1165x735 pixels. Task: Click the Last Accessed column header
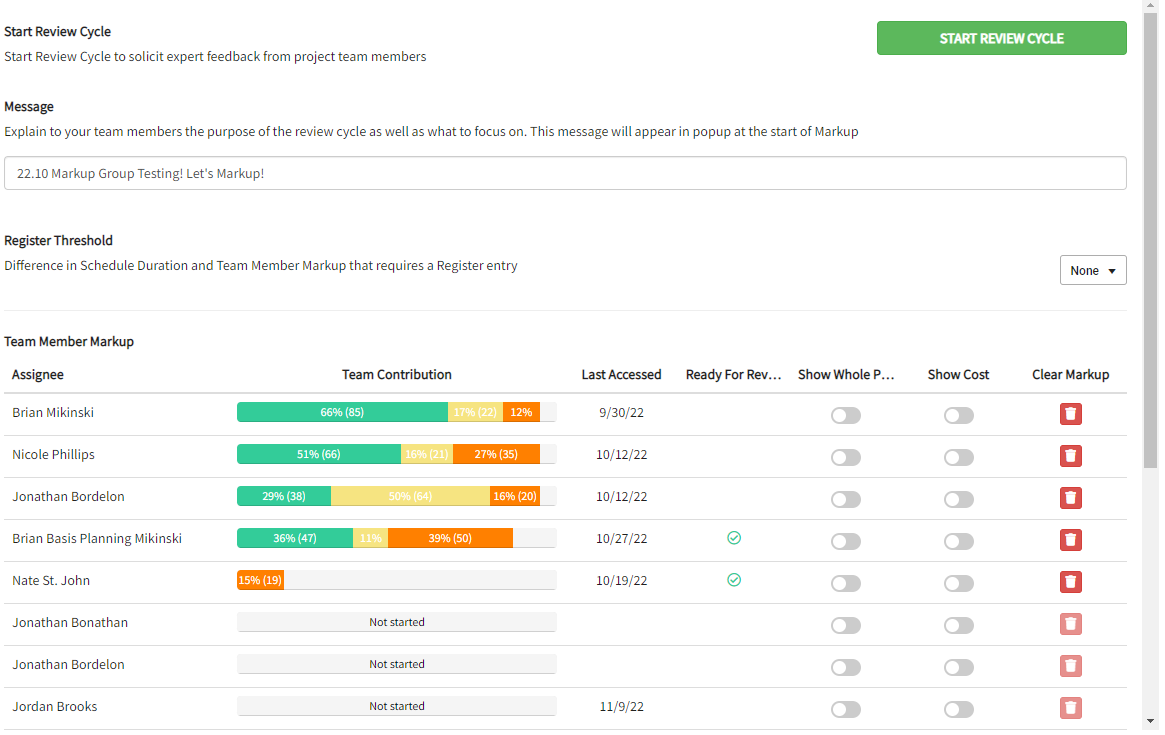621,375
